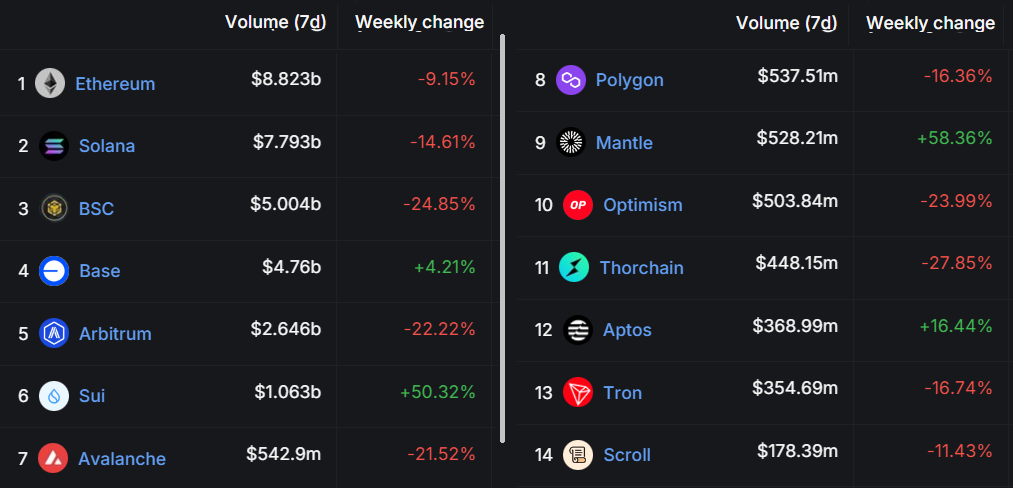Open the Thorchain name link
1013x488 pixels.
[x=641, y=268]
